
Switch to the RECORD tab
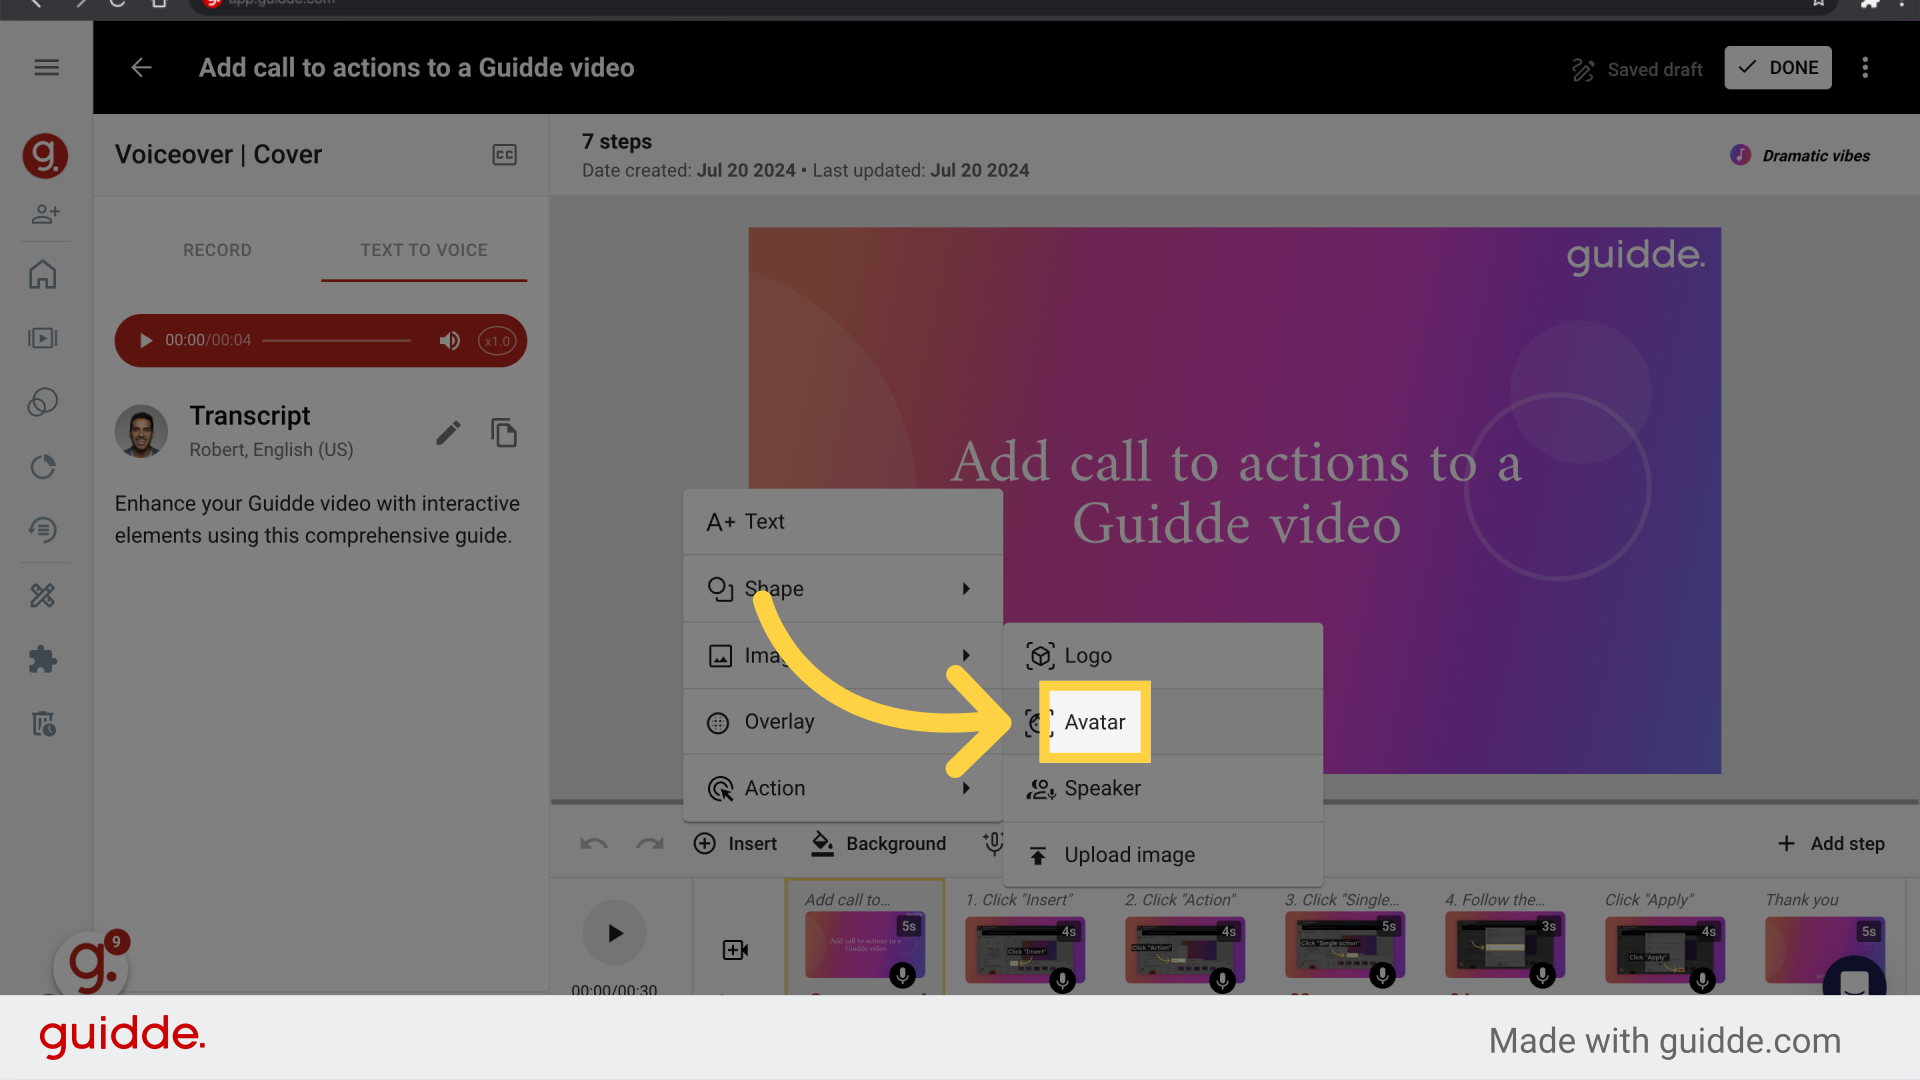tap(217, 250)
